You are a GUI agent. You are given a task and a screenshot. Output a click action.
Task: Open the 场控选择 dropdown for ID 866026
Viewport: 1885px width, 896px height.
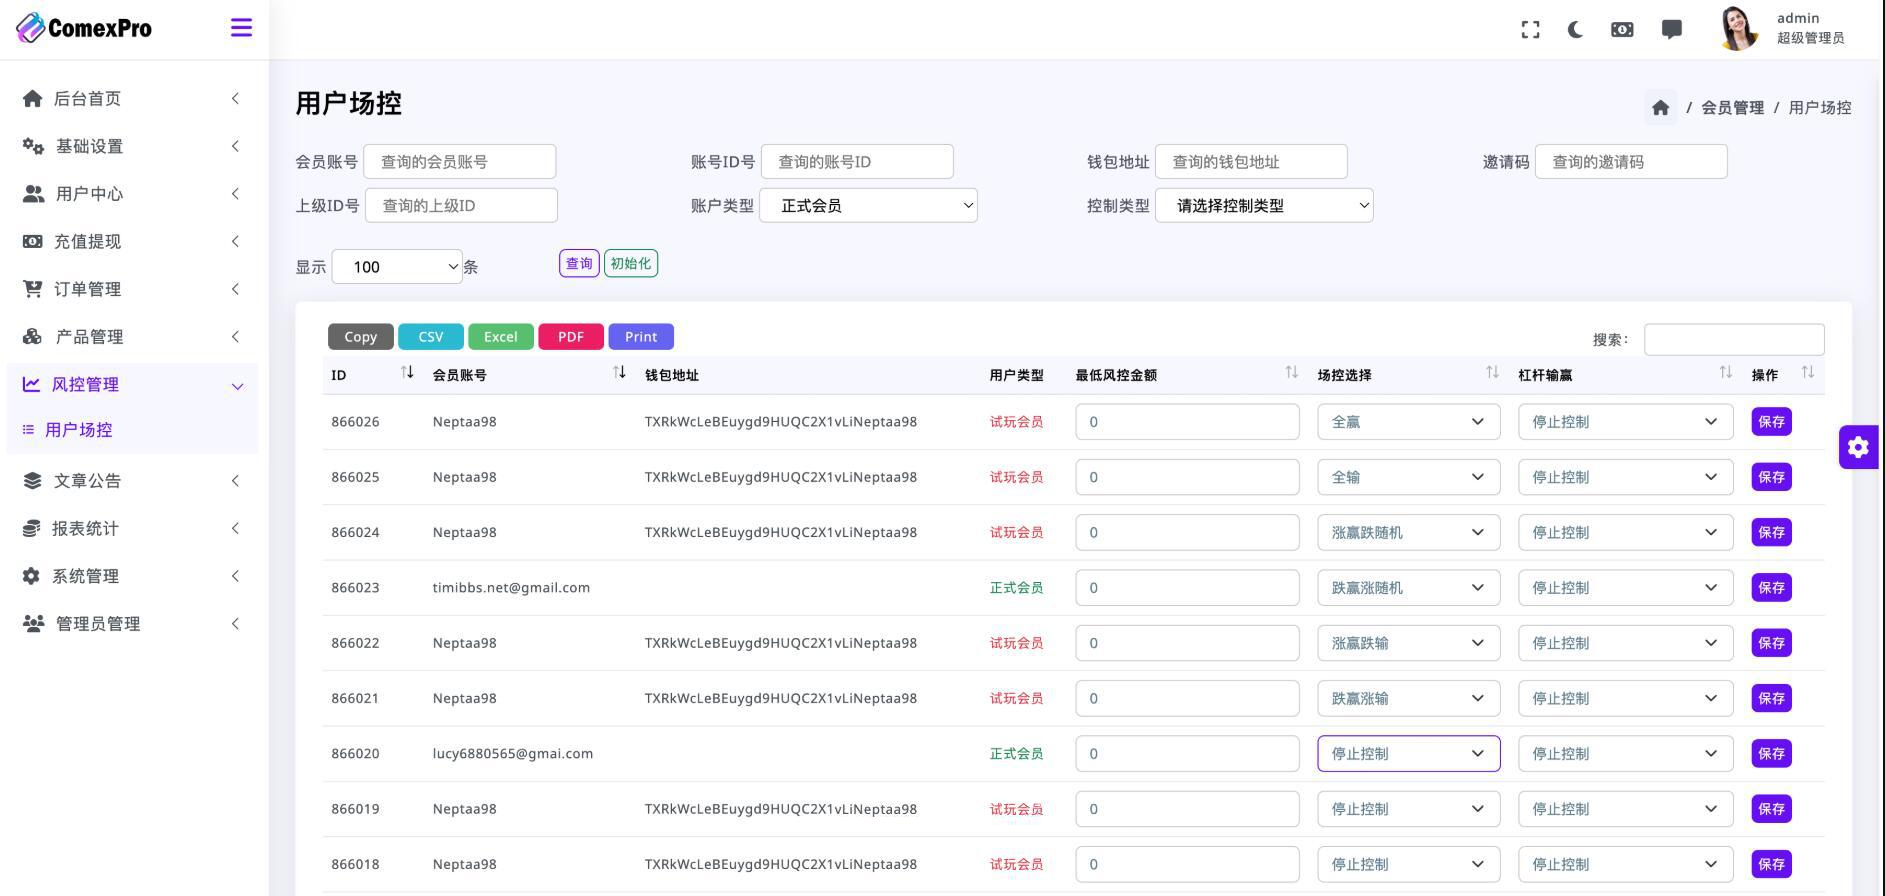(x=1408, y=422)
